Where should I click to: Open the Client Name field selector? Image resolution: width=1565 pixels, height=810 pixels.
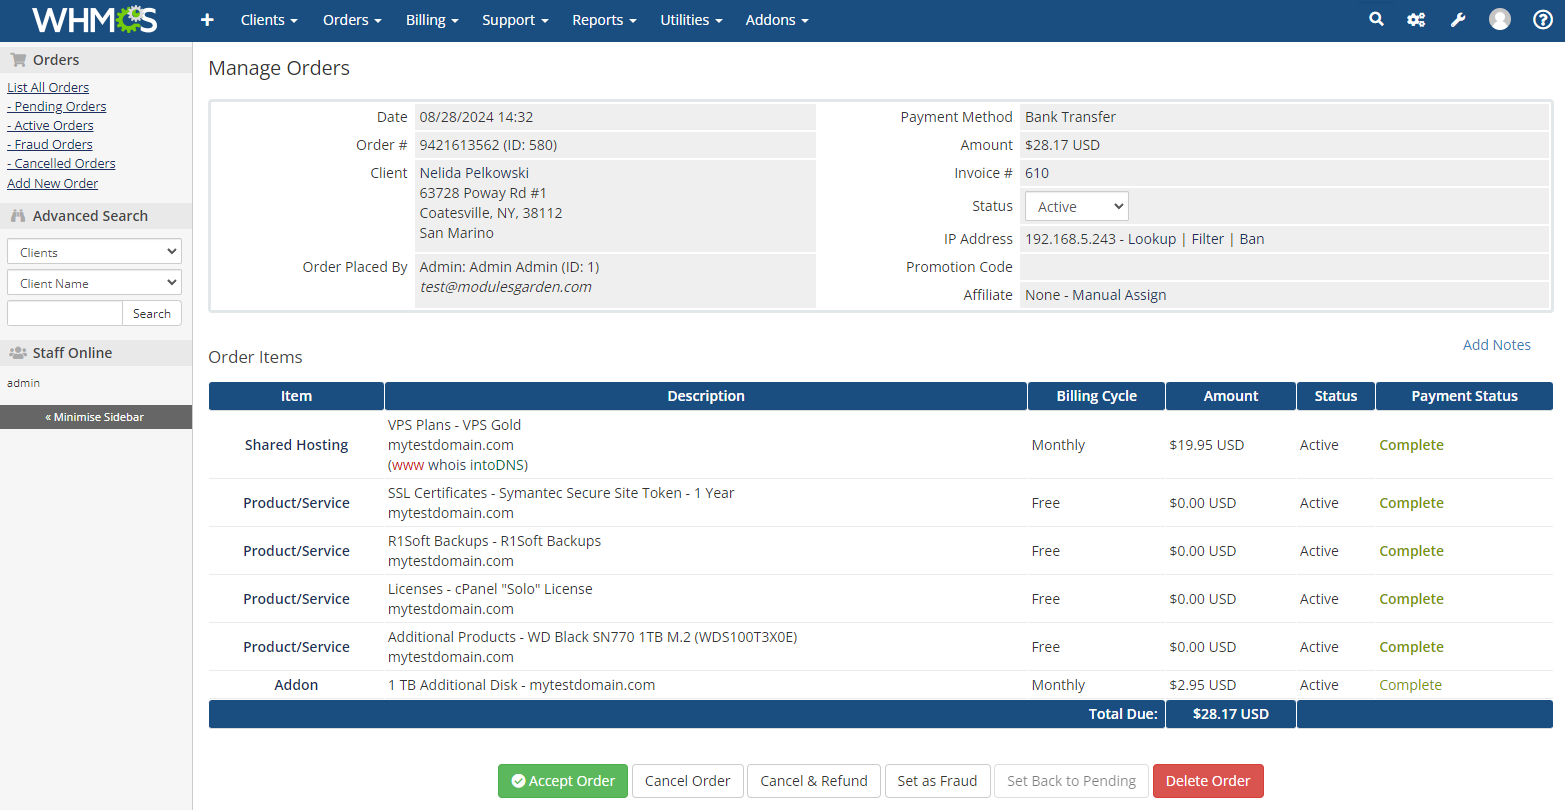93,282
